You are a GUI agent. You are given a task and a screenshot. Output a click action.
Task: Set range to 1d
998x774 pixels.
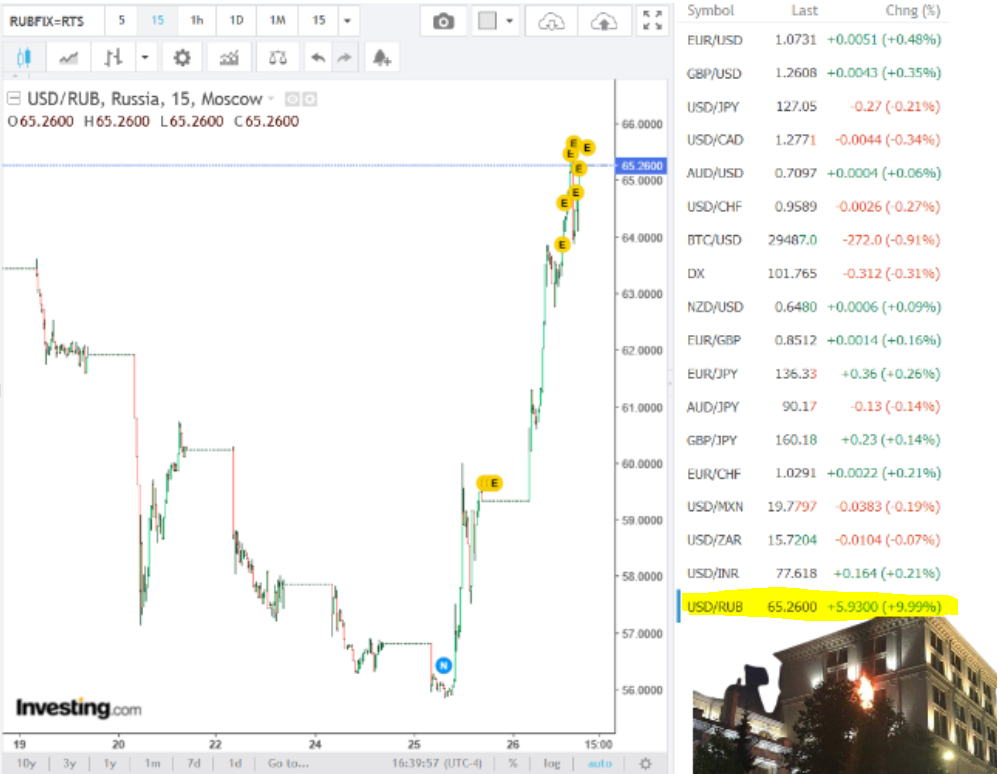coord(235,763)
